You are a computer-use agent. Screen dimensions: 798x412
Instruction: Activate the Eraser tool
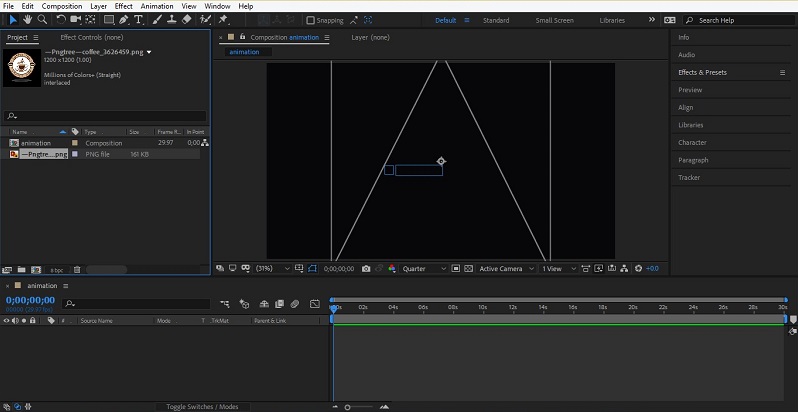pos(187,19)
